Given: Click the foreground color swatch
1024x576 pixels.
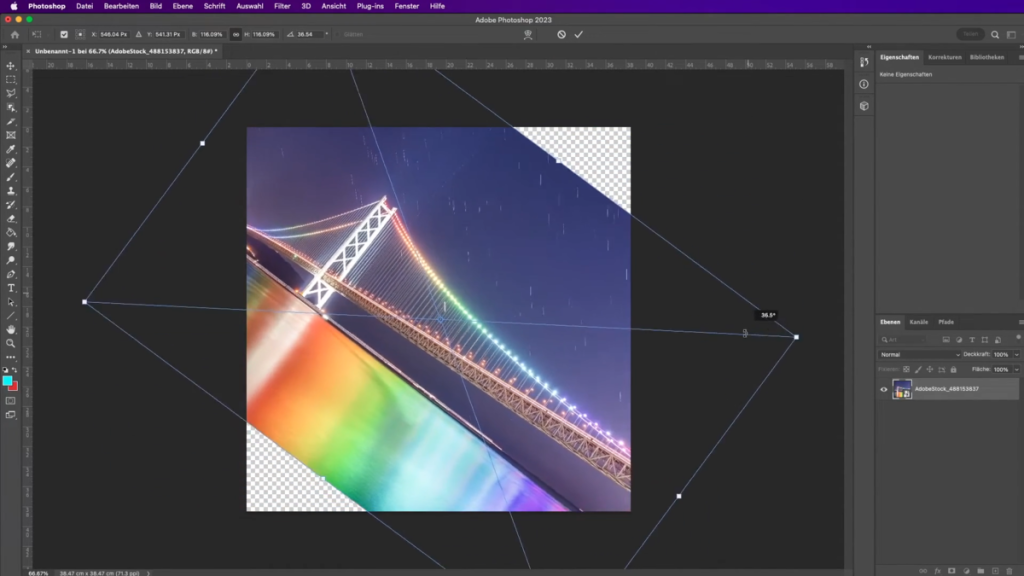Looking at the screenshot, I should tap(9, 380).
